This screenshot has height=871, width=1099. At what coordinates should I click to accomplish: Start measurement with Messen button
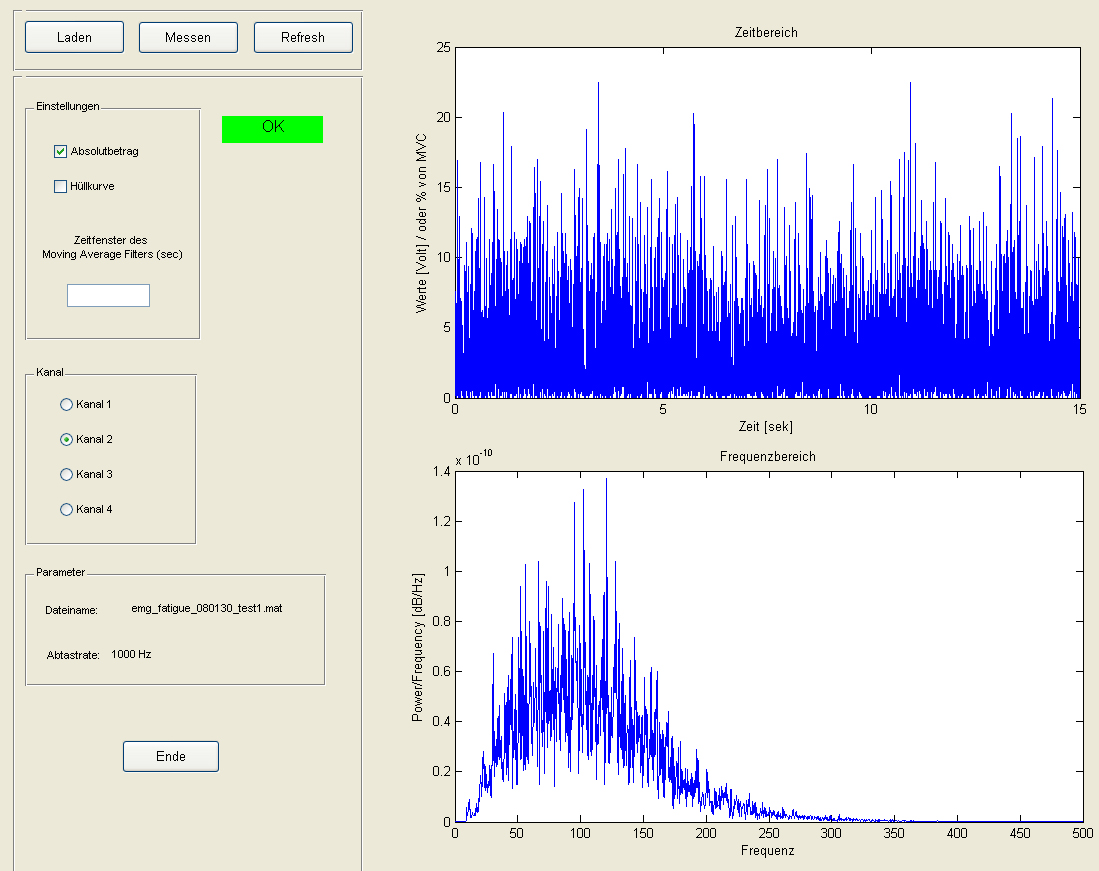[x=188, y=37]
